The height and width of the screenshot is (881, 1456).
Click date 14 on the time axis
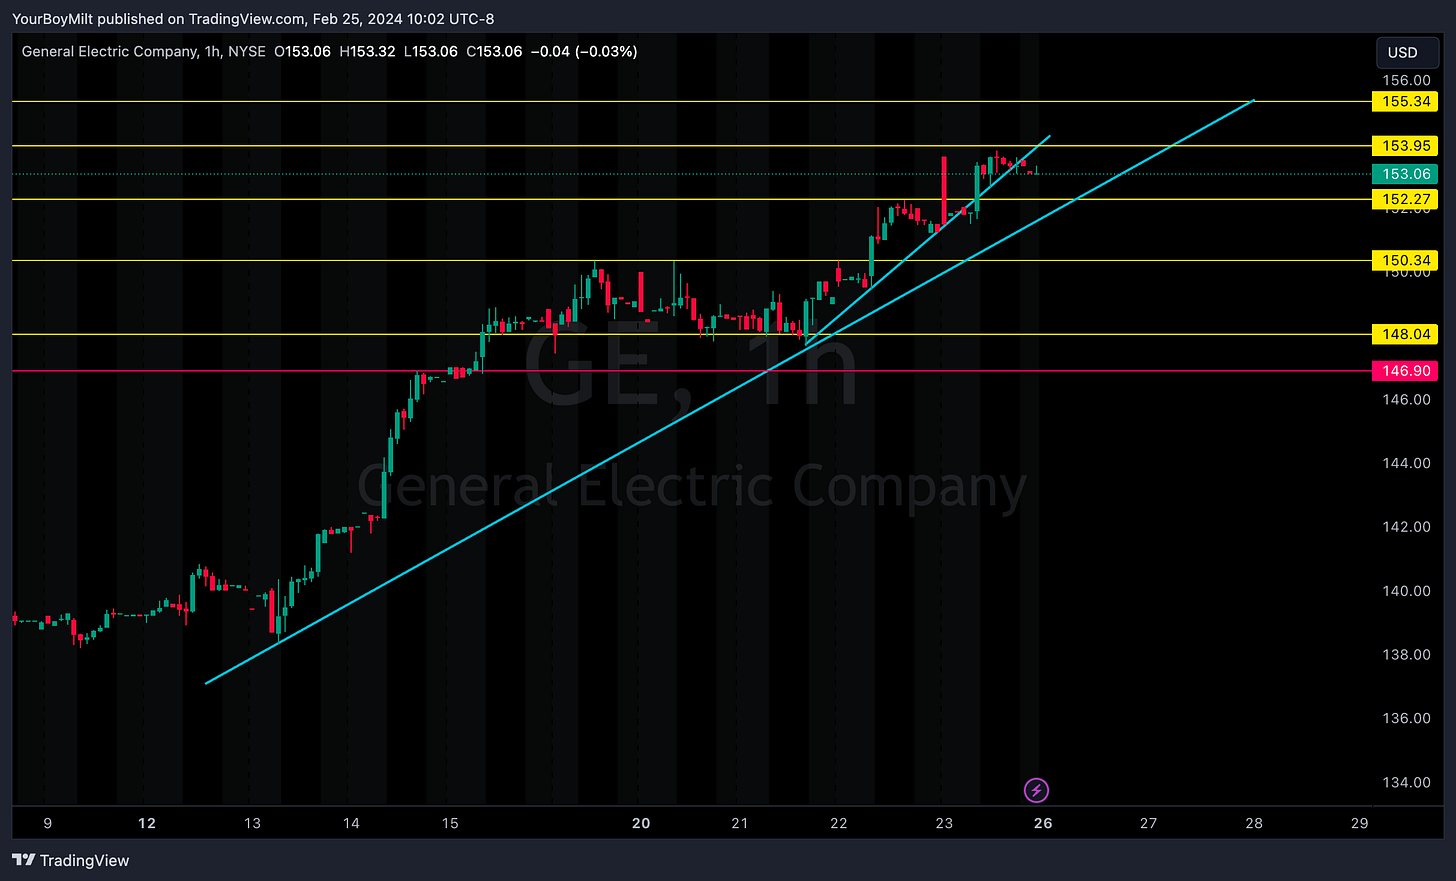[x=351, y=823]
